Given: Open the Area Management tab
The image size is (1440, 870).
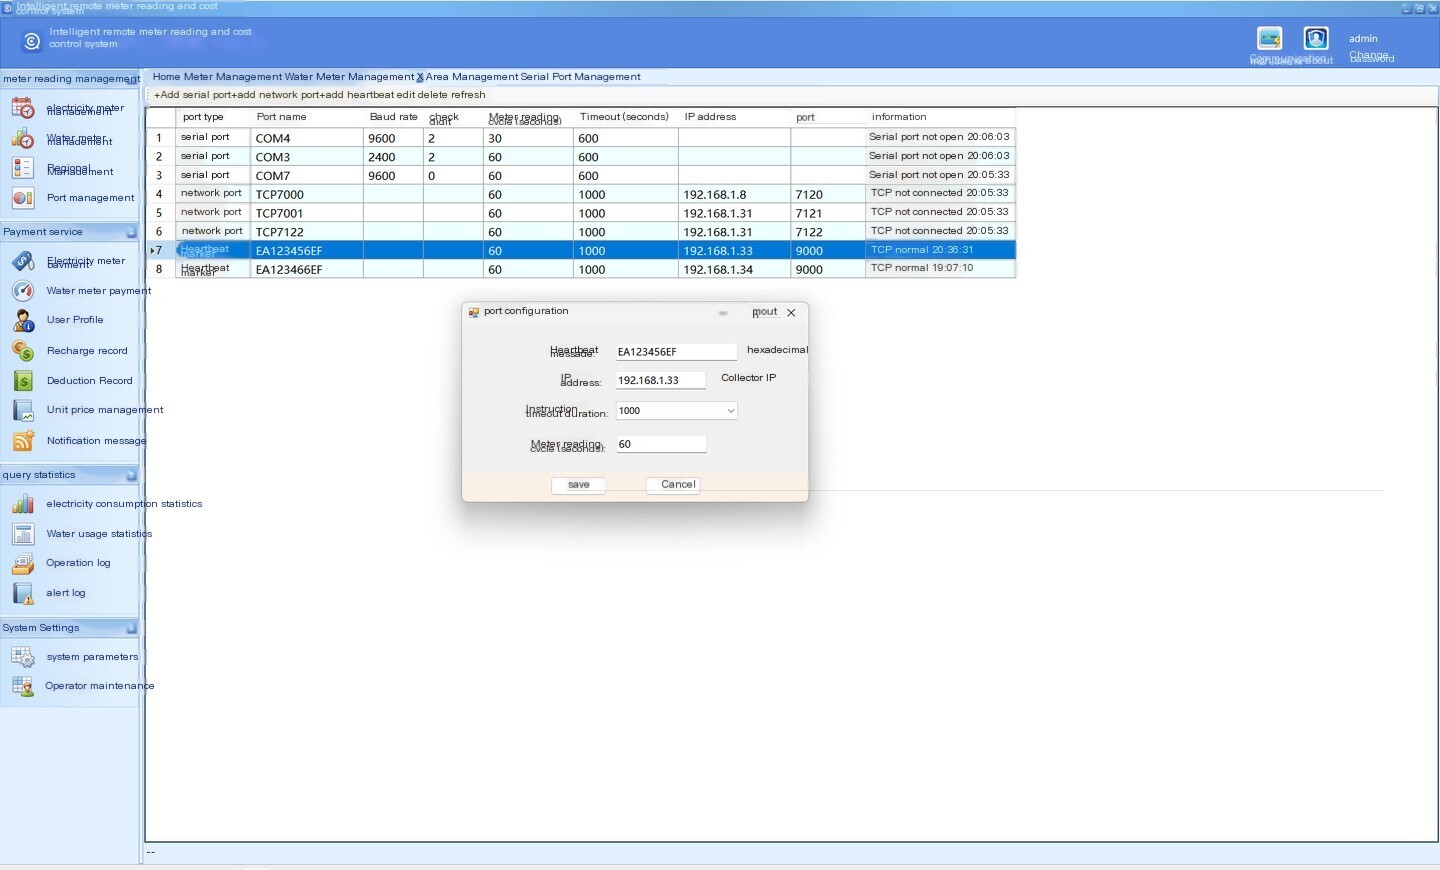Looking at the screenshot, I should (x=472, y=77).
